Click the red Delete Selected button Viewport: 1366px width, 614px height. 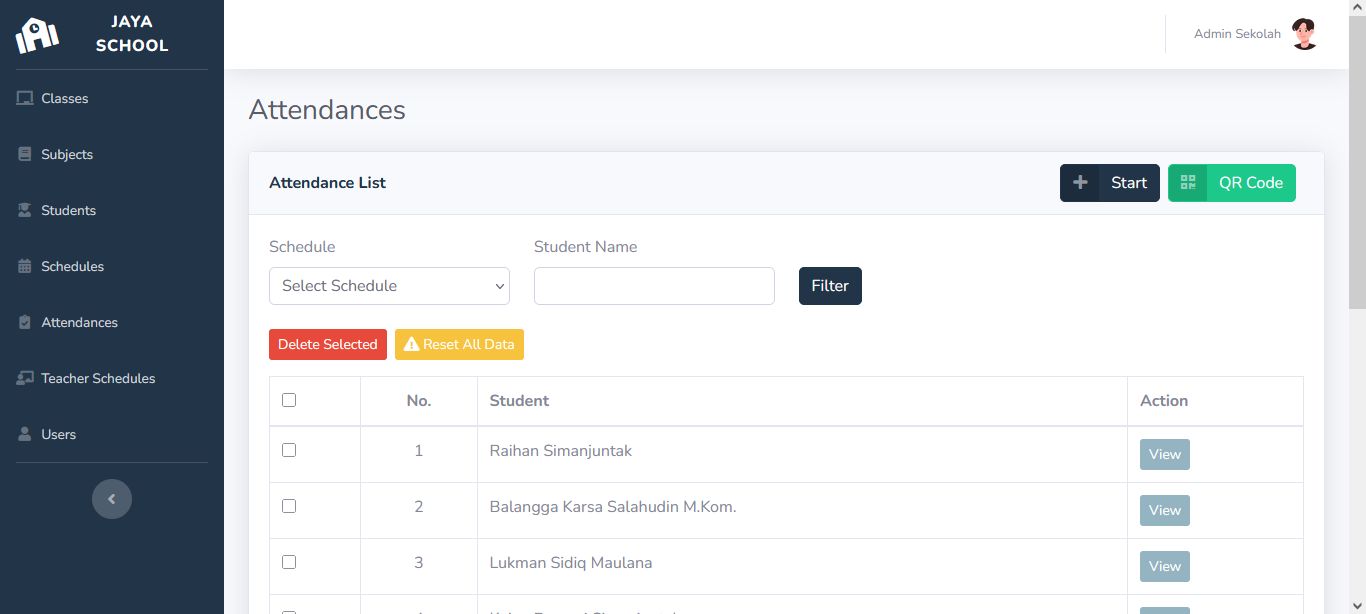(327, 344)
